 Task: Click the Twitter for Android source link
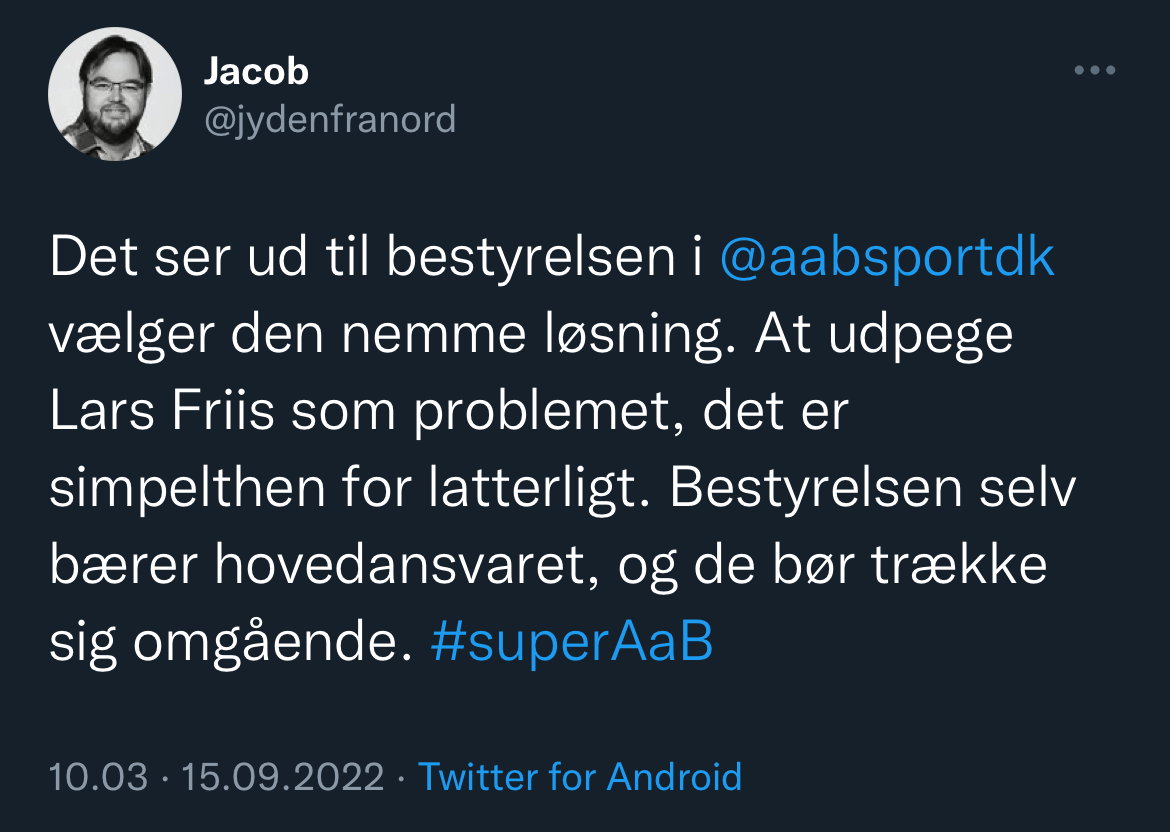coord(580,777)
